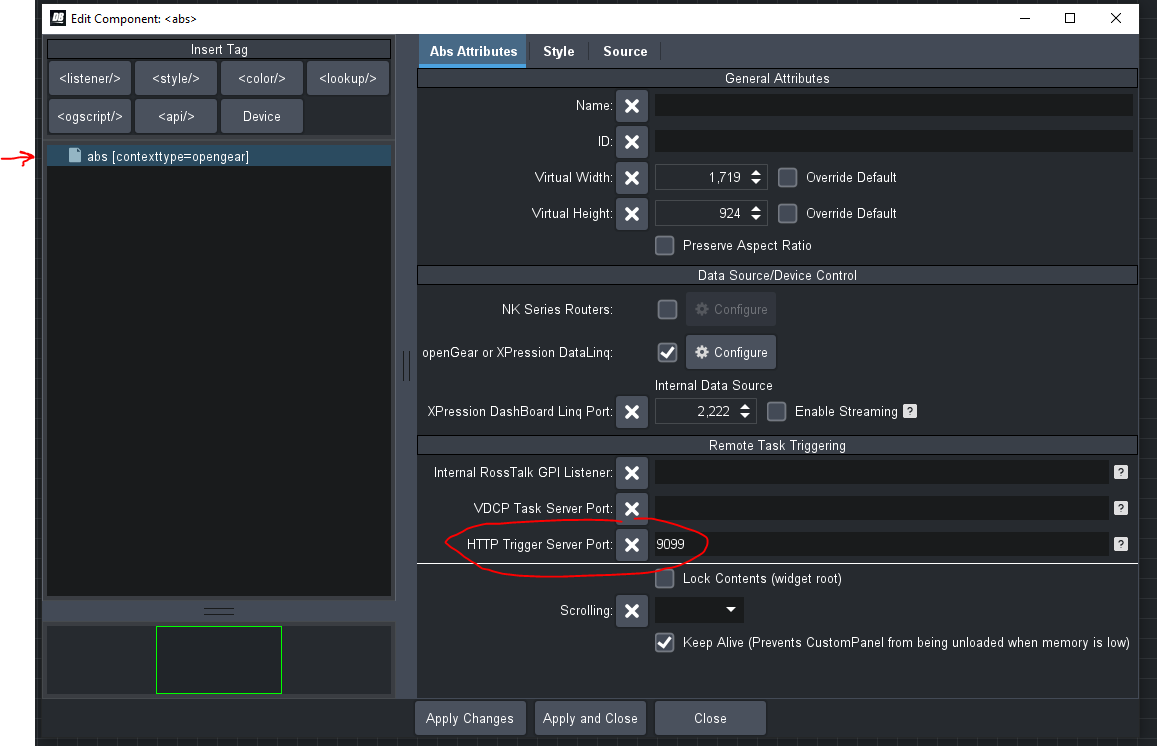
Task: Insert an <ogscript/> tag
Action: pos(90,117)
